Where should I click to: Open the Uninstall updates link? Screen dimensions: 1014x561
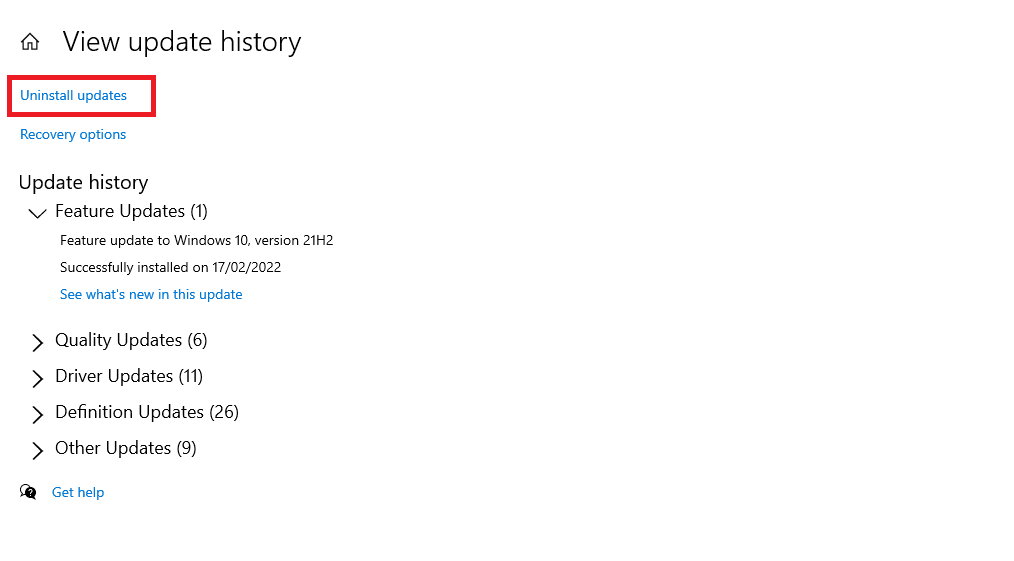pos(73,96)
